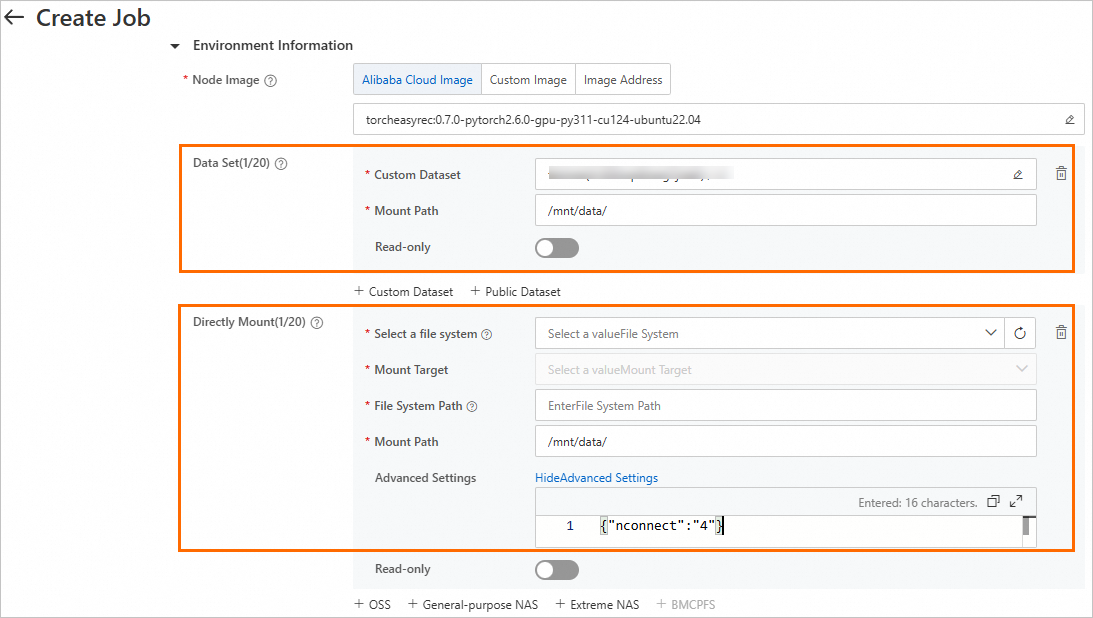Toggle Read-only switch for Directly Mount

pos(557,570)
